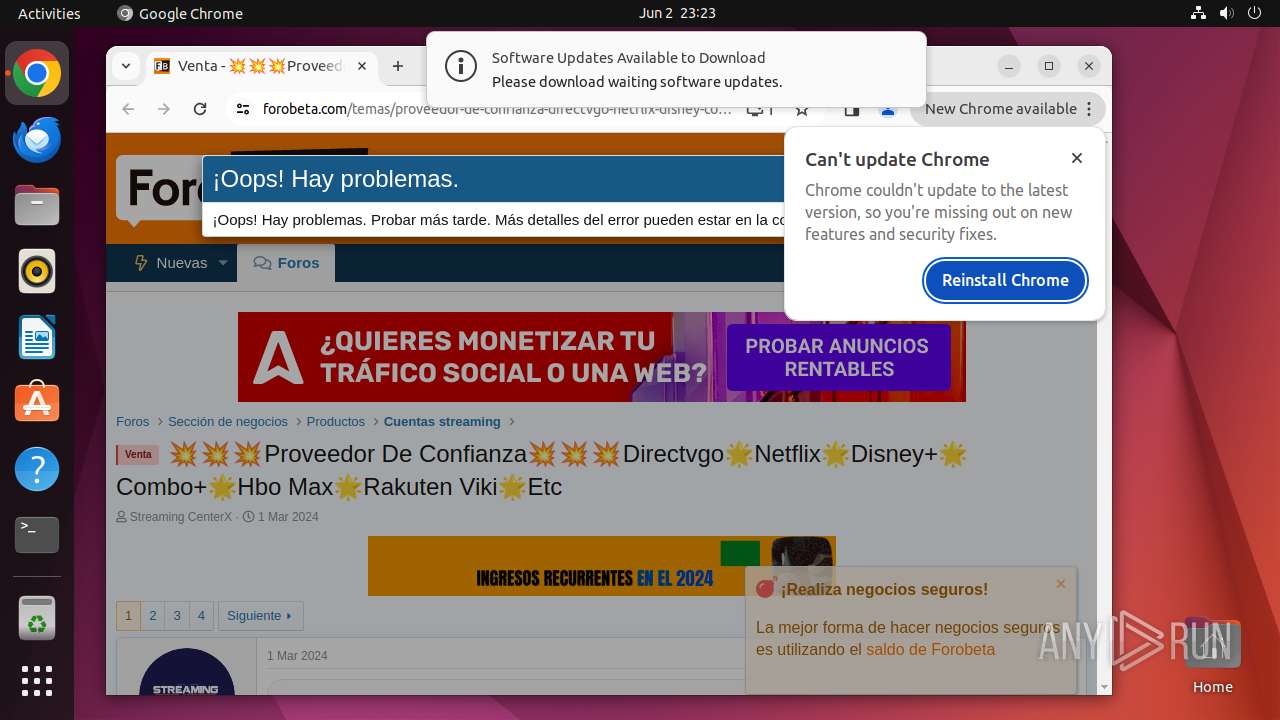Screen dimensions: 1280x720
Task: Open the power icon in system tray
Action: (x=1255, y=13)
